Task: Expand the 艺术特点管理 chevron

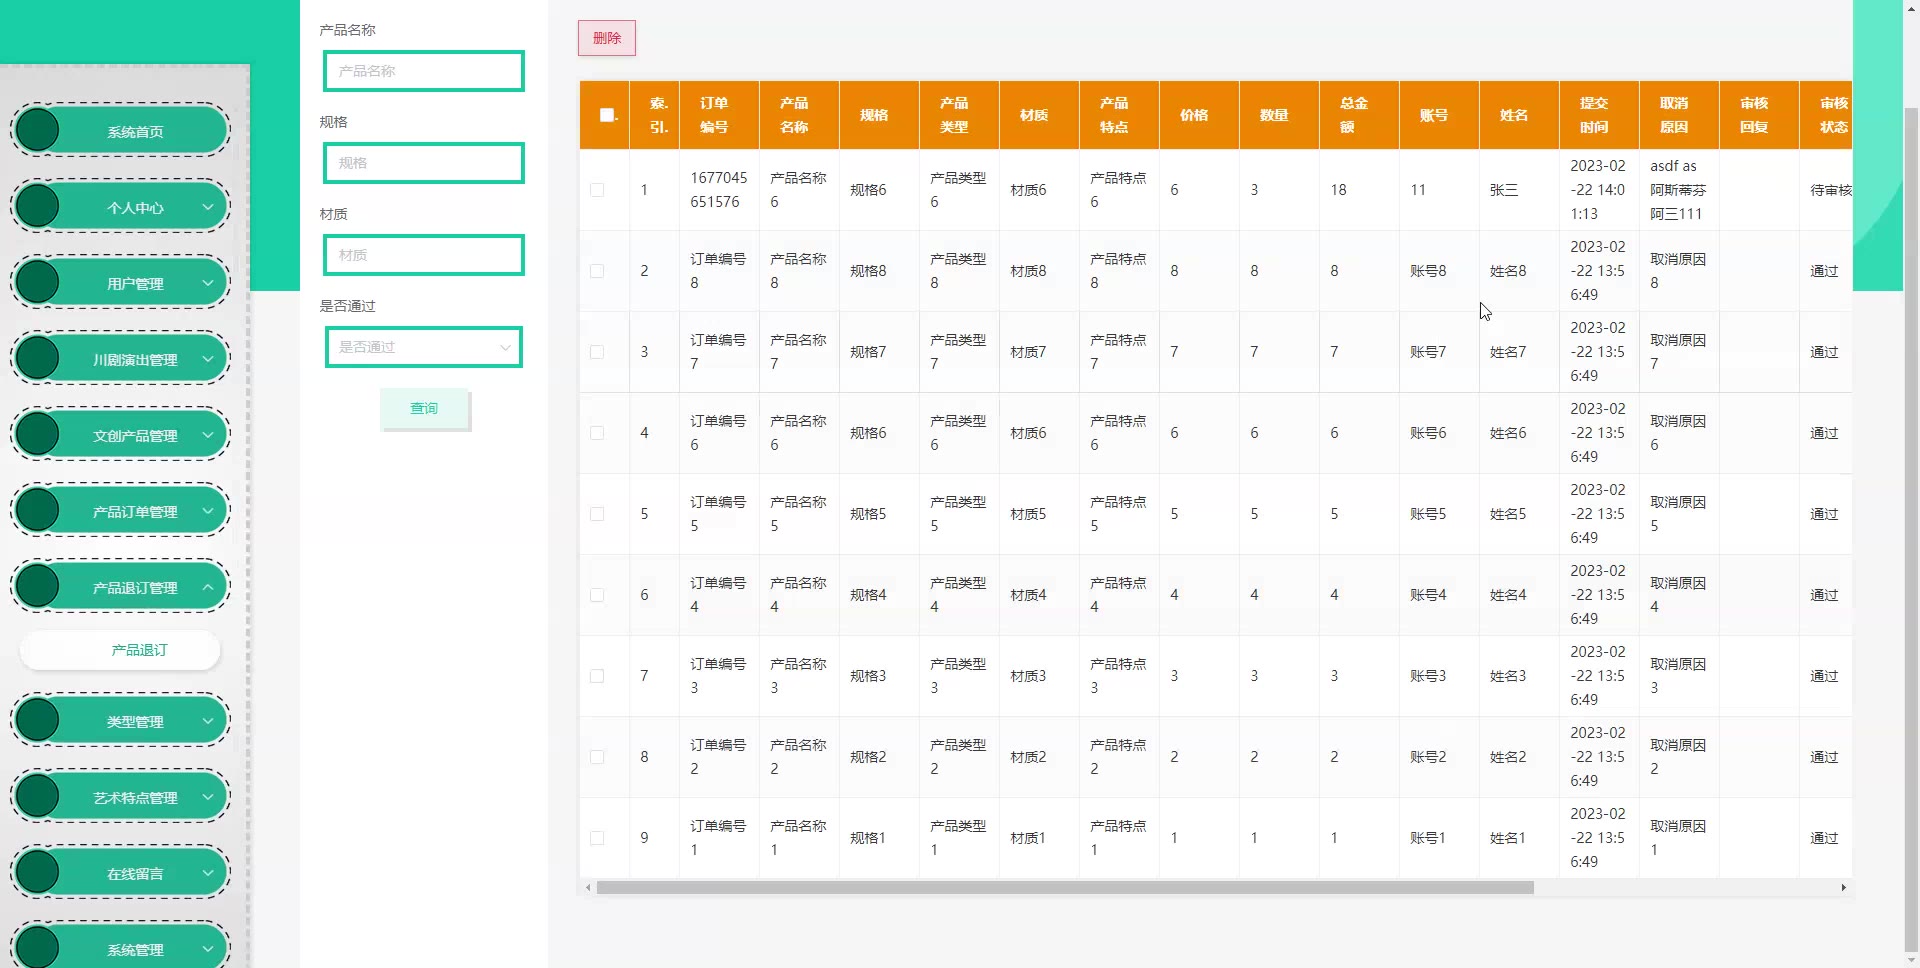Action: click(x=208, y=797)
